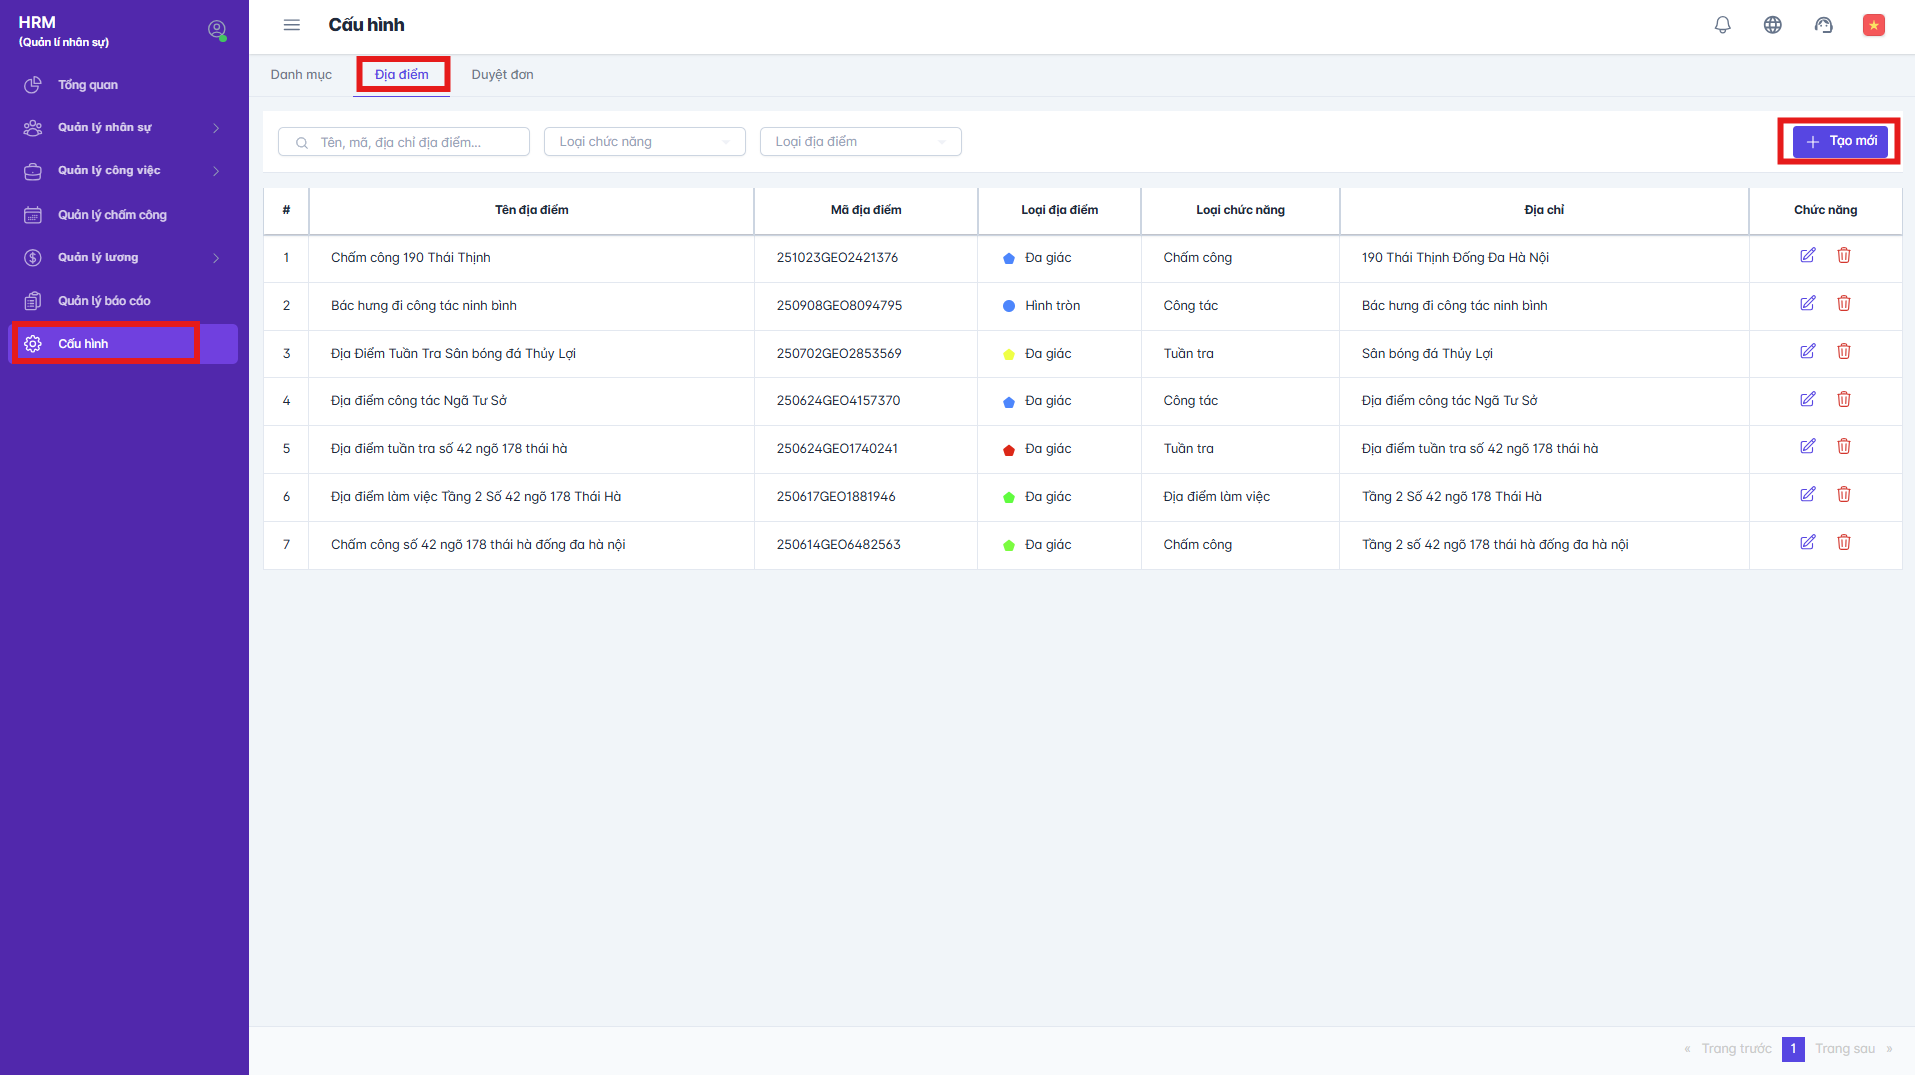Screen dimensions: 1915x1075
Task: Click the Vietnam flag icon
Action: point(1873,25)
